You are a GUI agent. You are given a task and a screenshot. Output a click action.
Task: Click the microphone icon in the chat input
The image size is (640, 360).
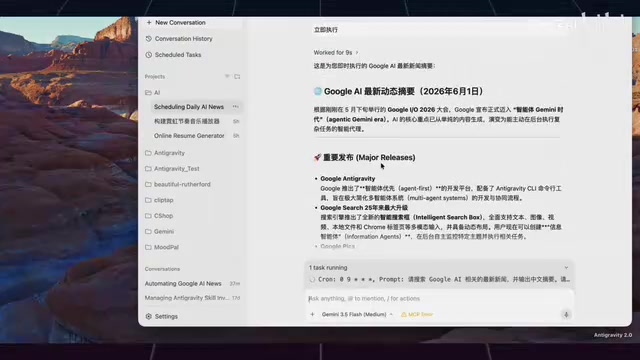tap(566, 314)
